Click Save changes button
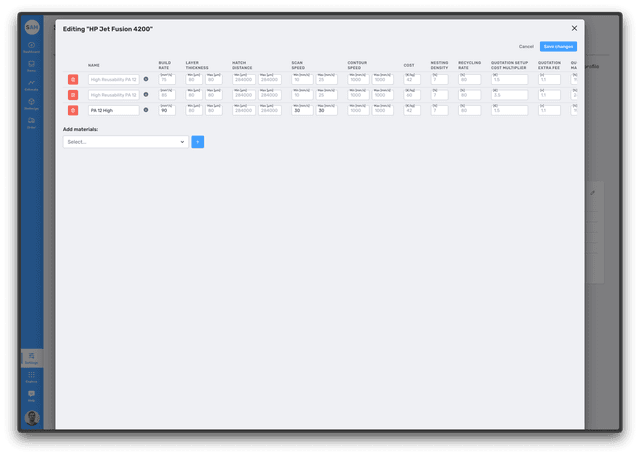 pos(558,46)
